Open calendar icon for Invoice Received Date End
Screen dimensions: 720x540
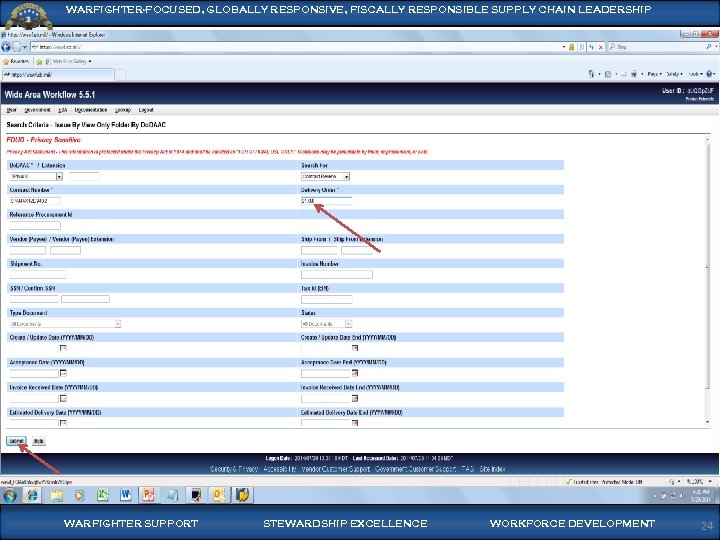tap(354, 398)
